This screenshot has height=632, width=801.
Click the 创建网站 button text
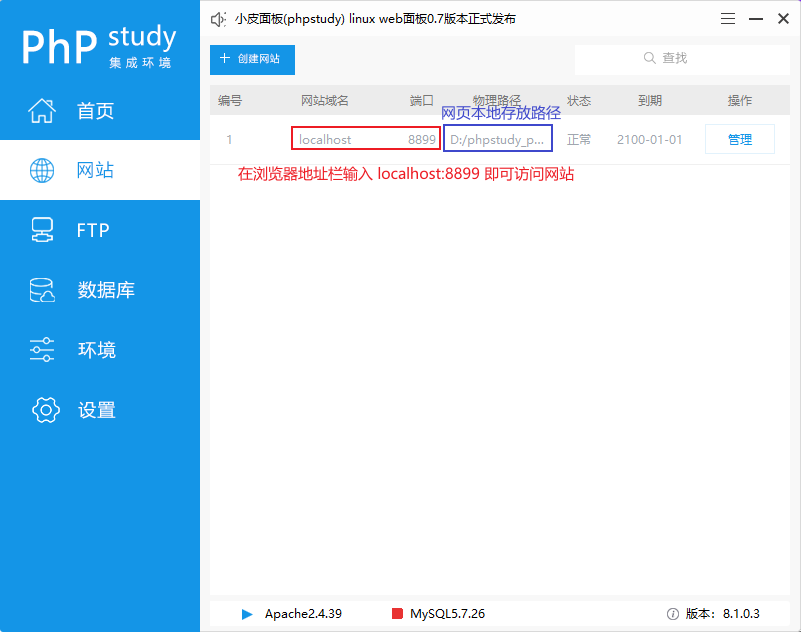[x=259, y=59]
